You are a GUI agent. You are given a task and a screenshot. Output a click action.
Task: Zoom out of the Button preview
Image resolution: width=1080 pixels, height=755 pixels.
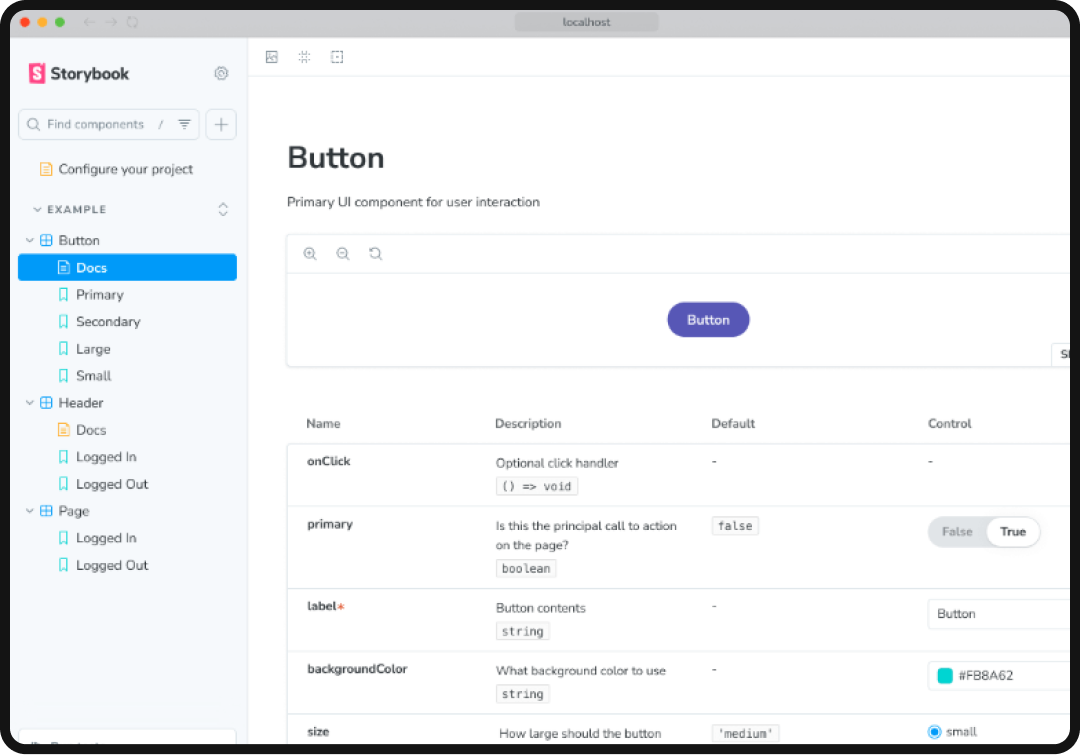pos(343,253)
